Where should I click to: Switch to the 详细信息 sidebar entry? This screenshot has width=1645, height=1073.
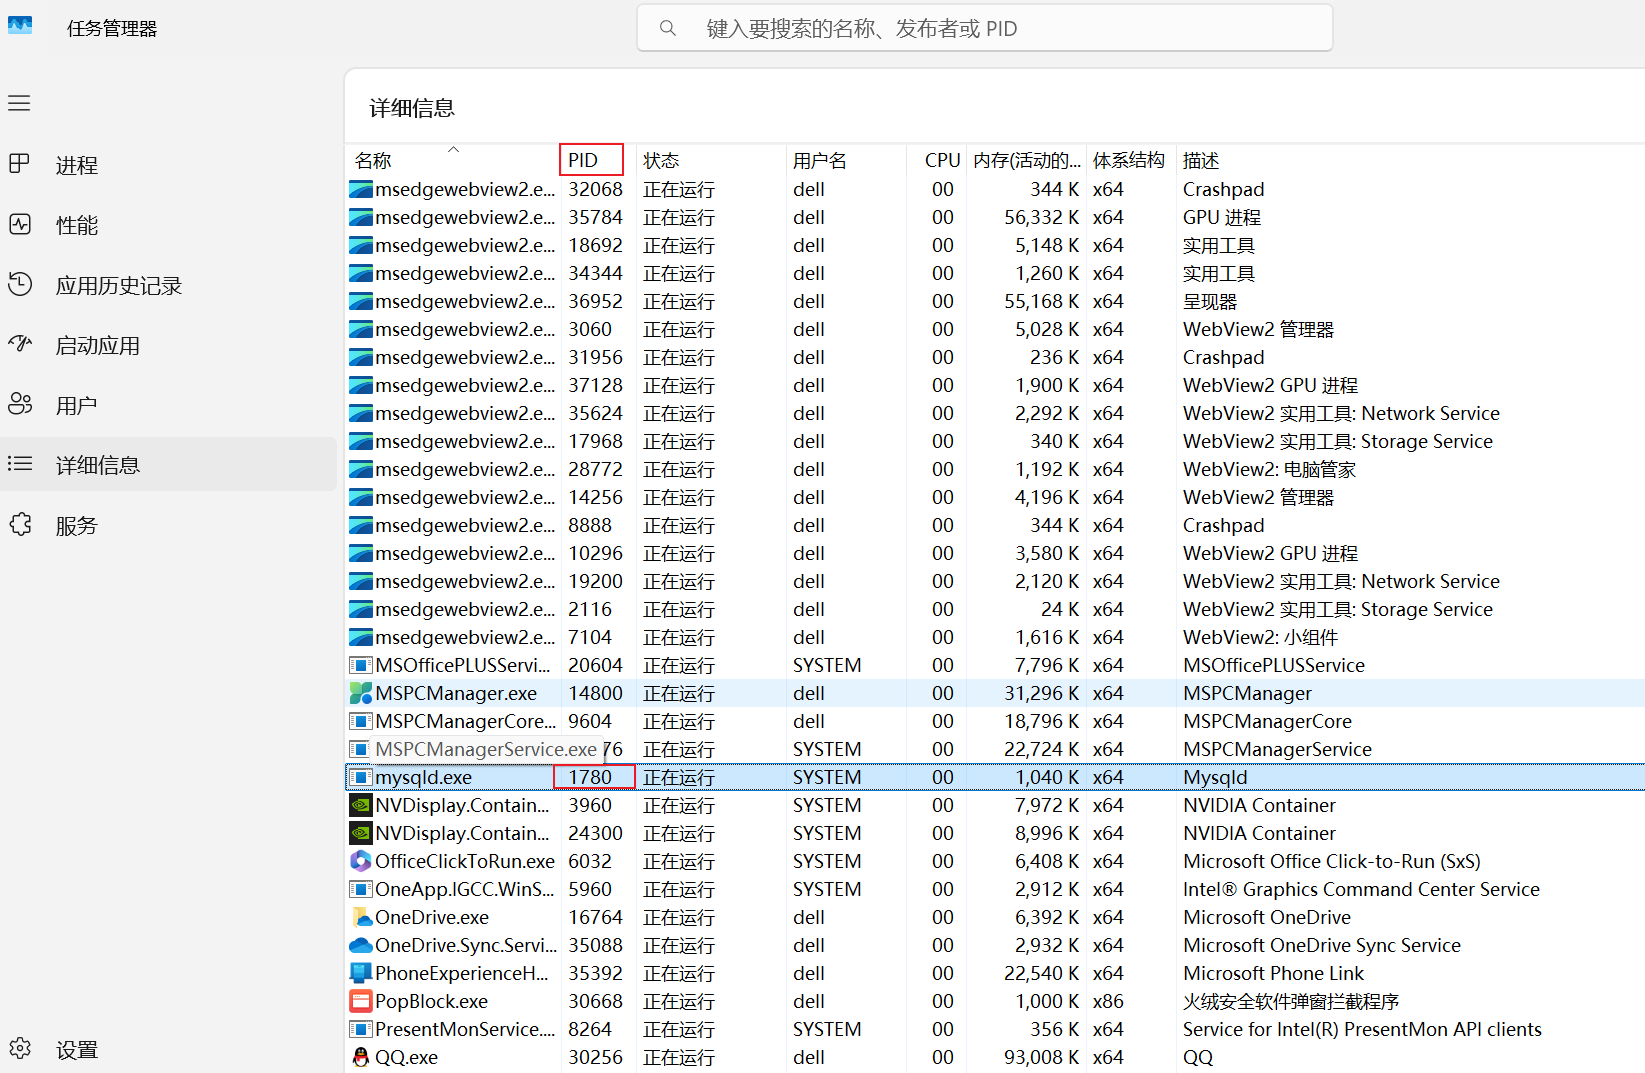click(x=97, y=464)
